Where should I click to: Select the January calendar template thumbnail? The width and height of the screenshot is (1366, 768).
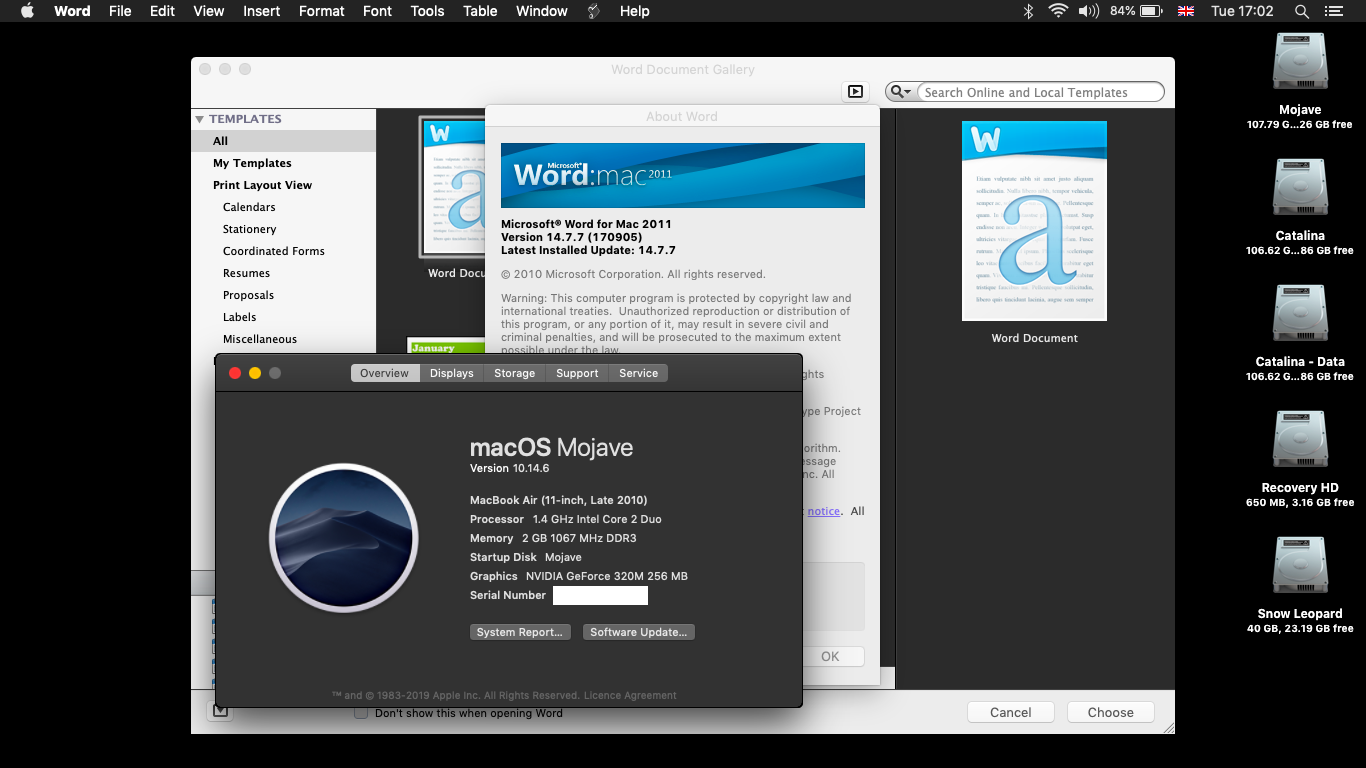[x=446, y=346]
